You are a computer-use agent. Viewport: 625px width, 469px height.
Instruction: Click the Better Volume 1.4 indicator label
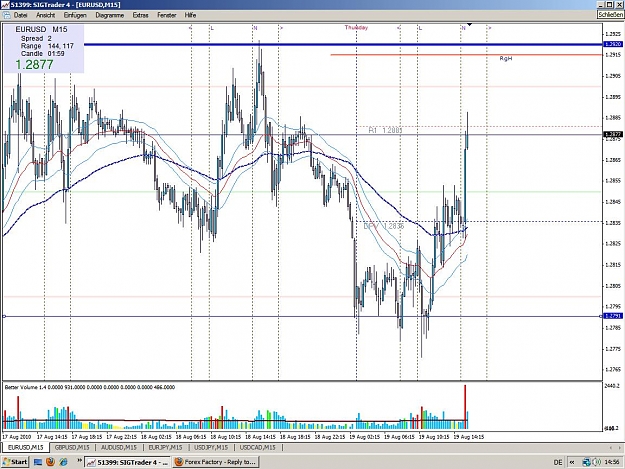click(x=90, y=387)
